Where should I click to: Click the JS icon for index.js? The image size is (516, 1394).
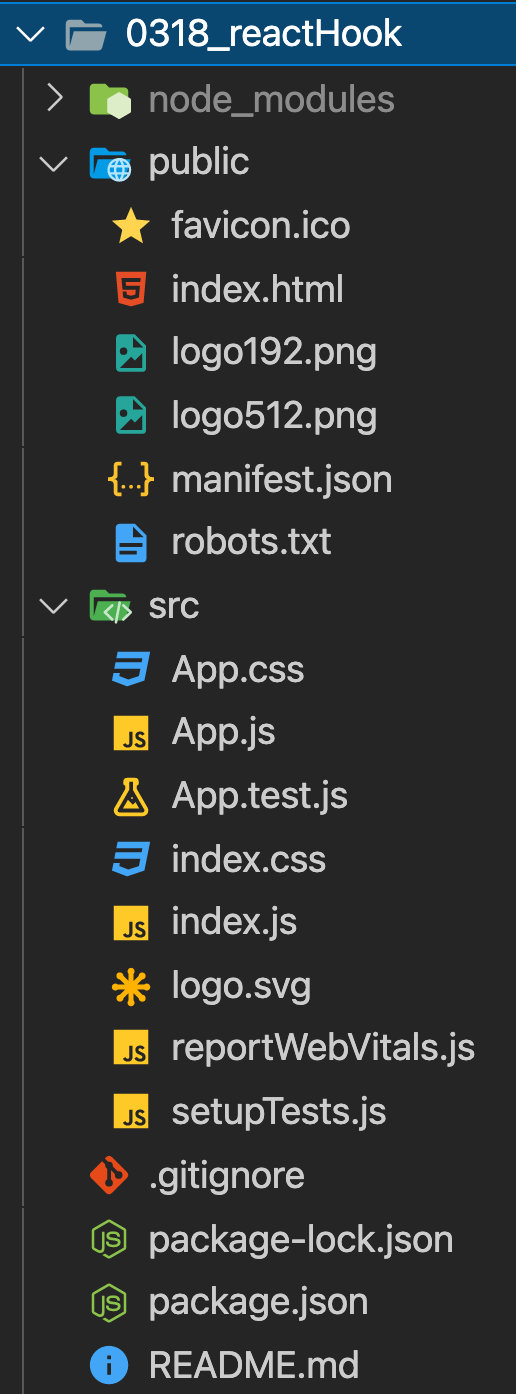(131, 923)
